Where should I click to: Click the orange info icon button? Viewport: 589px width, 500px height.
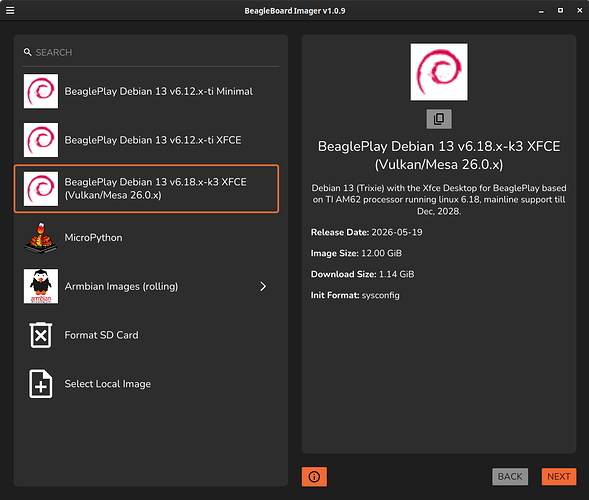314,477
